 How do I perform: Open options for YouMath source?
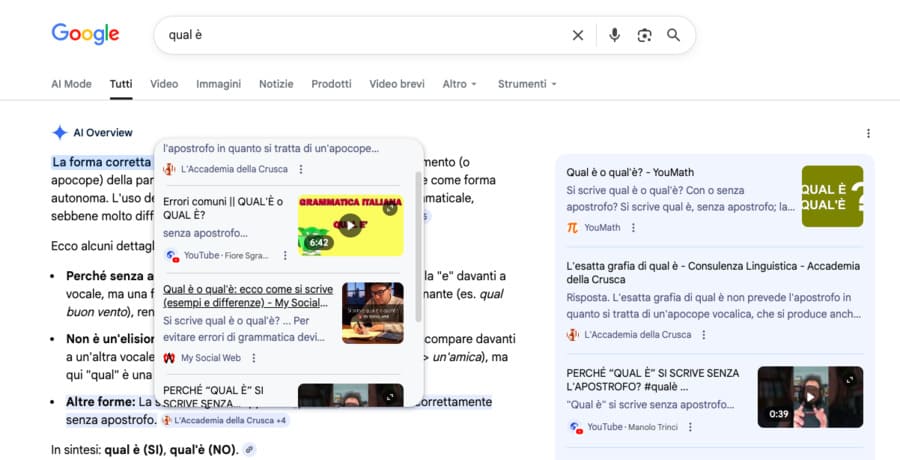[633, 227]
